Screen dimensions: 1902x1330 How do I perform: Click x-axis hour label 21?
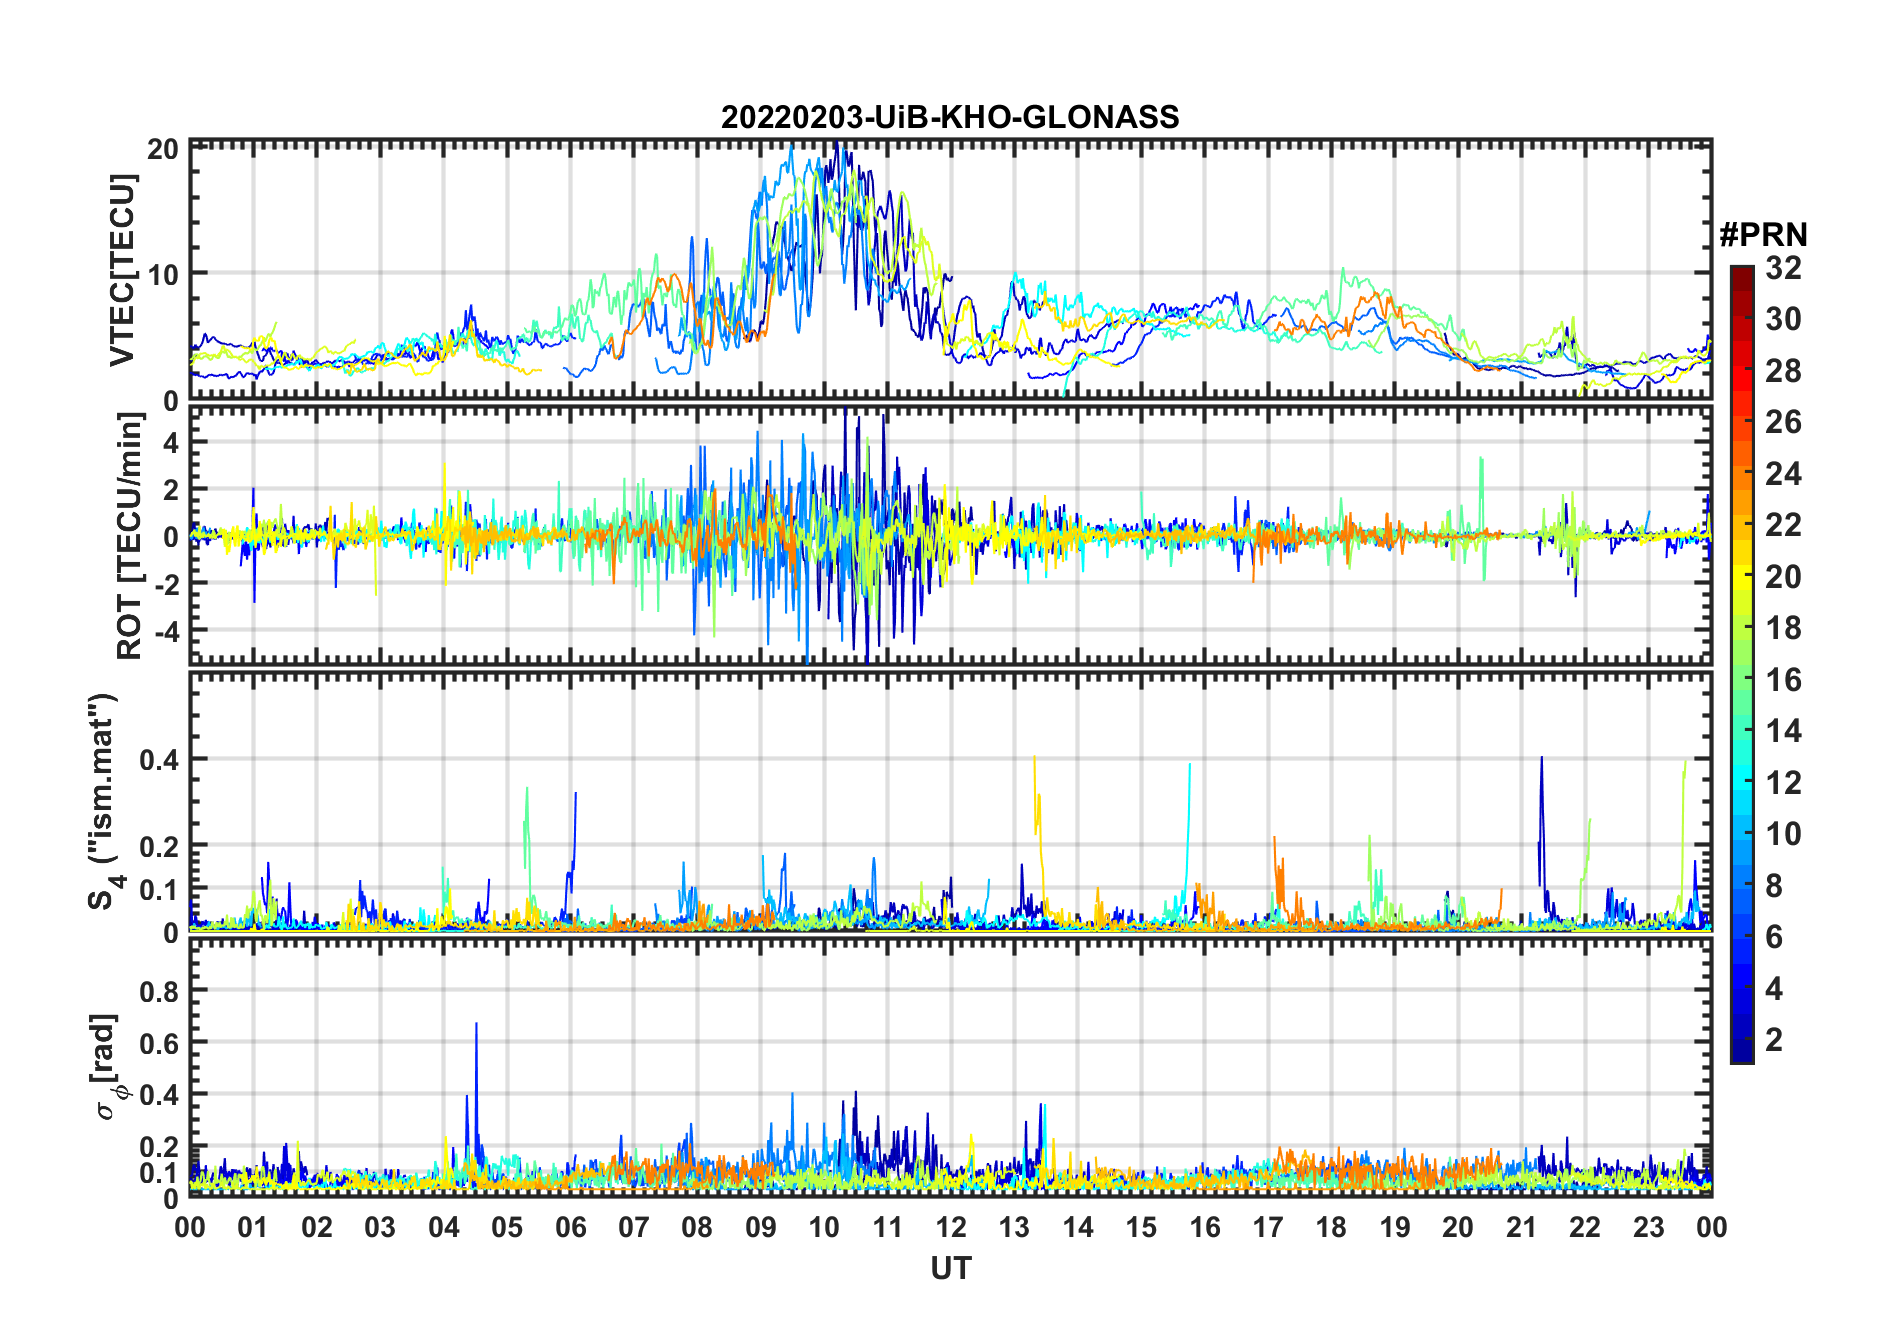(1522, 1227)
